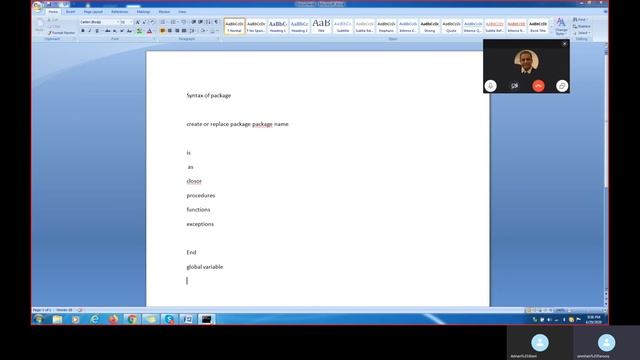The image size is (640, 360).
Task: Open the Select dropdown in Editing group
Action: pyautogui.click(x=581, y=33)
